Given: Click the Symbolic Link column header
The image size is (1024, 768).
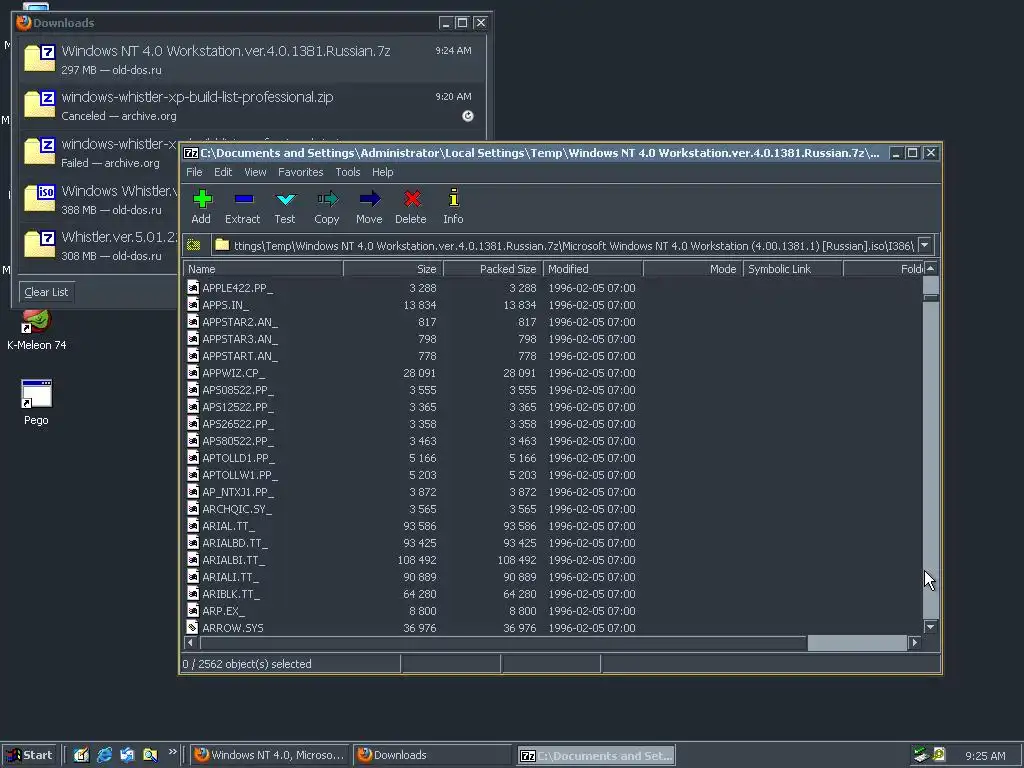Looking at the screenshot, I should [x=793, y=269].
